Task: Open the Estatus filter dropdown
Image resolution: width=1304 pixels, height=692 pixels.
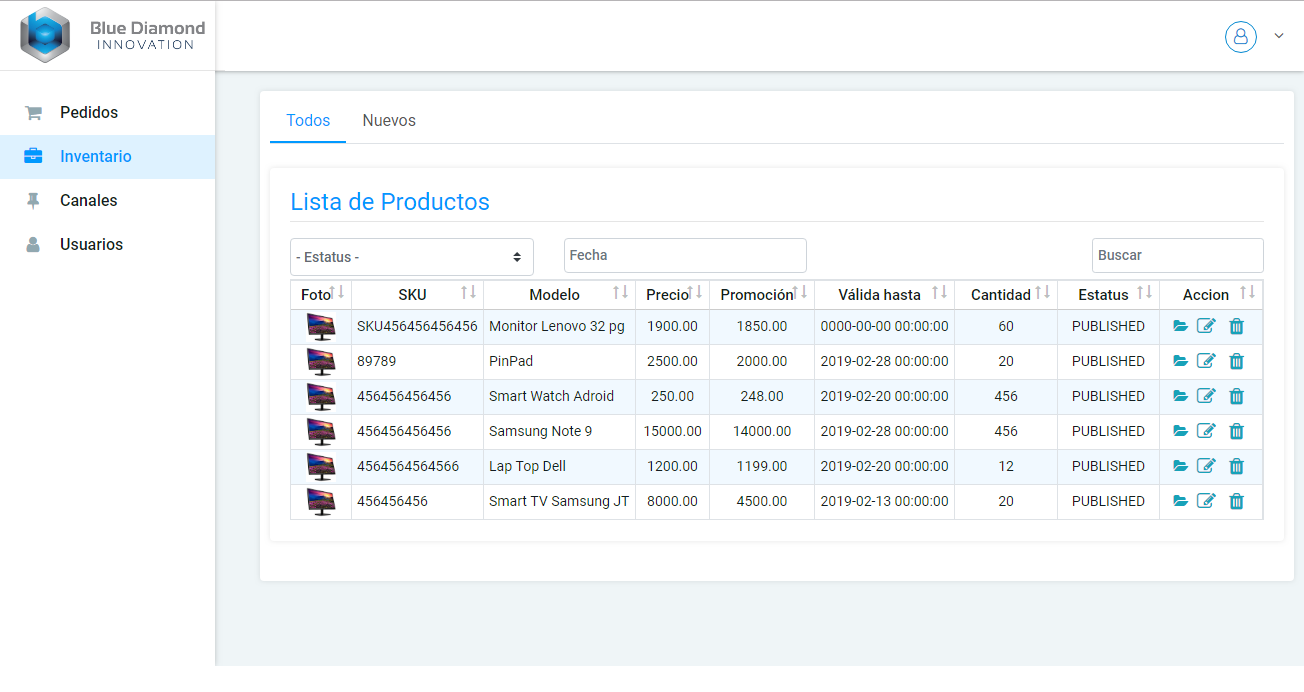Action: coord(411,257)
